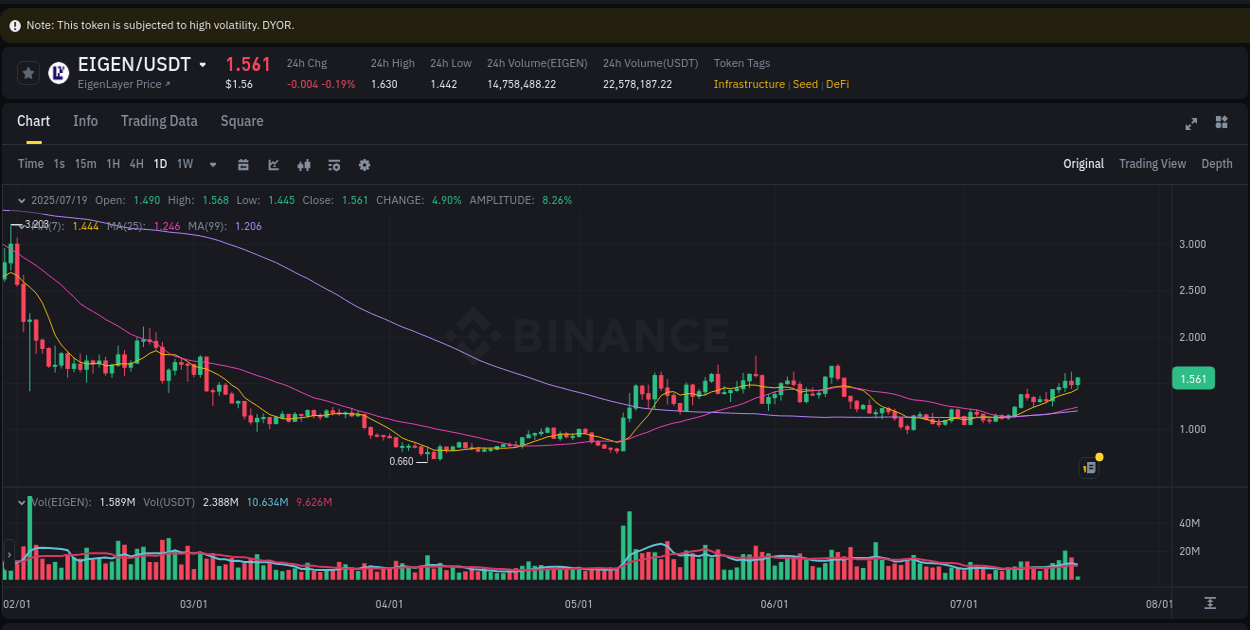Open the Square tab
Image resolution: width=1250 pixels, height=630 pixels.
[241, 121]
